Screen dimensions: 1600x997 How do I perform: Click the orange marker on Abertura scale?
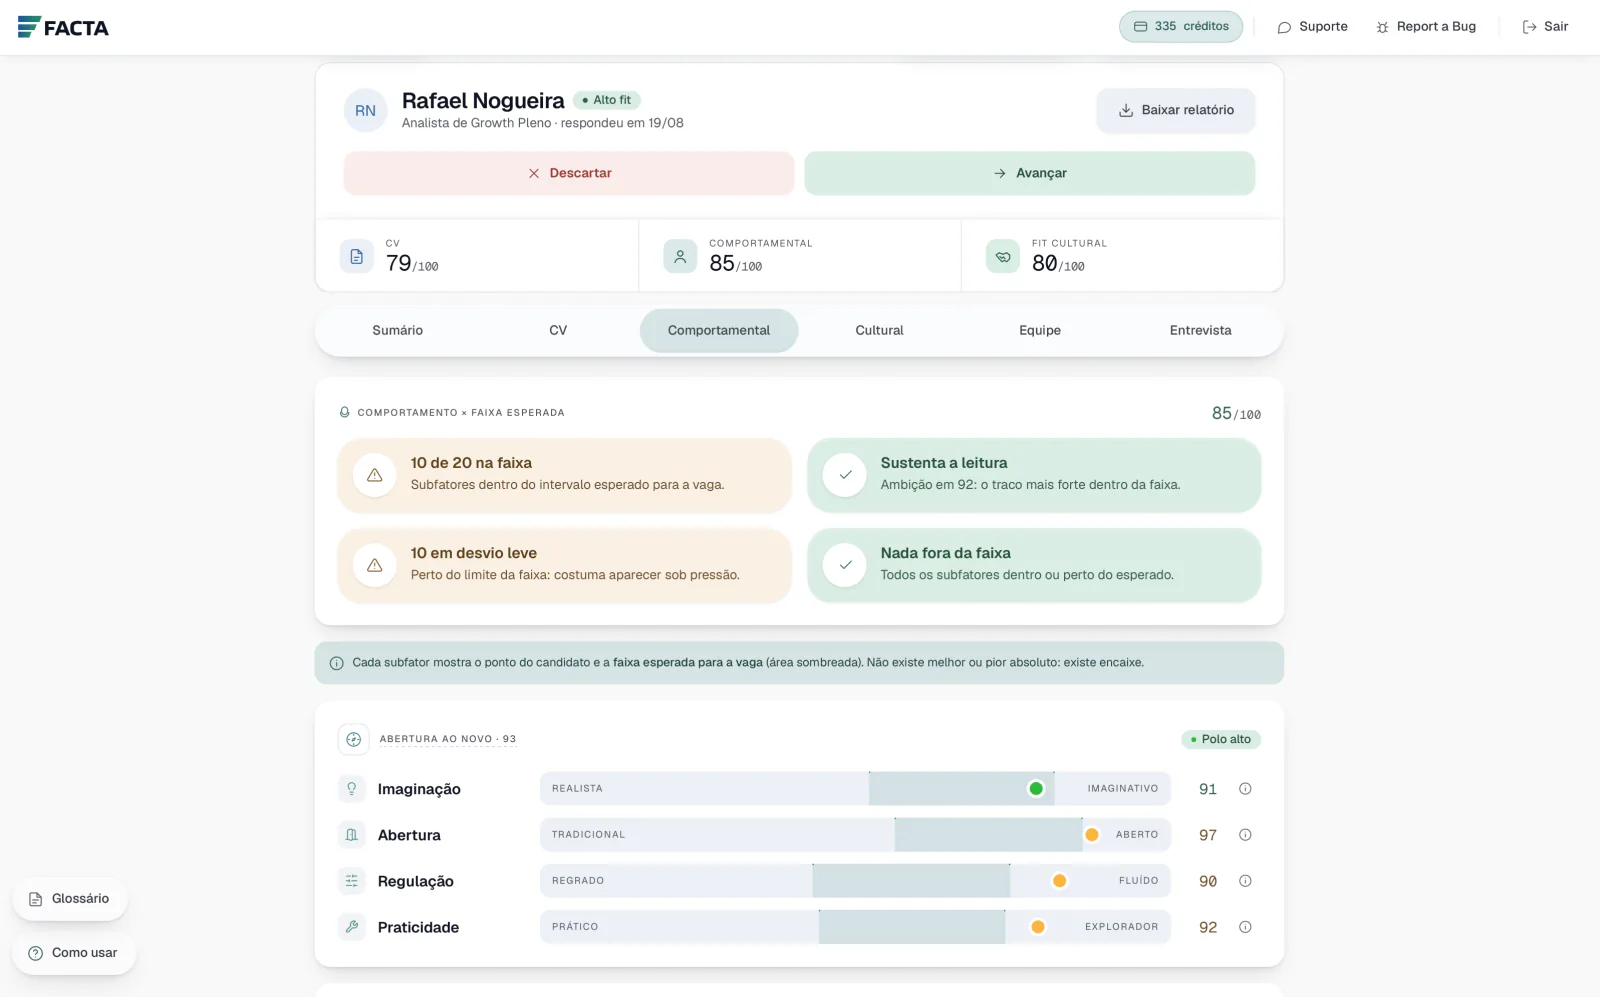coord(1092,835)
